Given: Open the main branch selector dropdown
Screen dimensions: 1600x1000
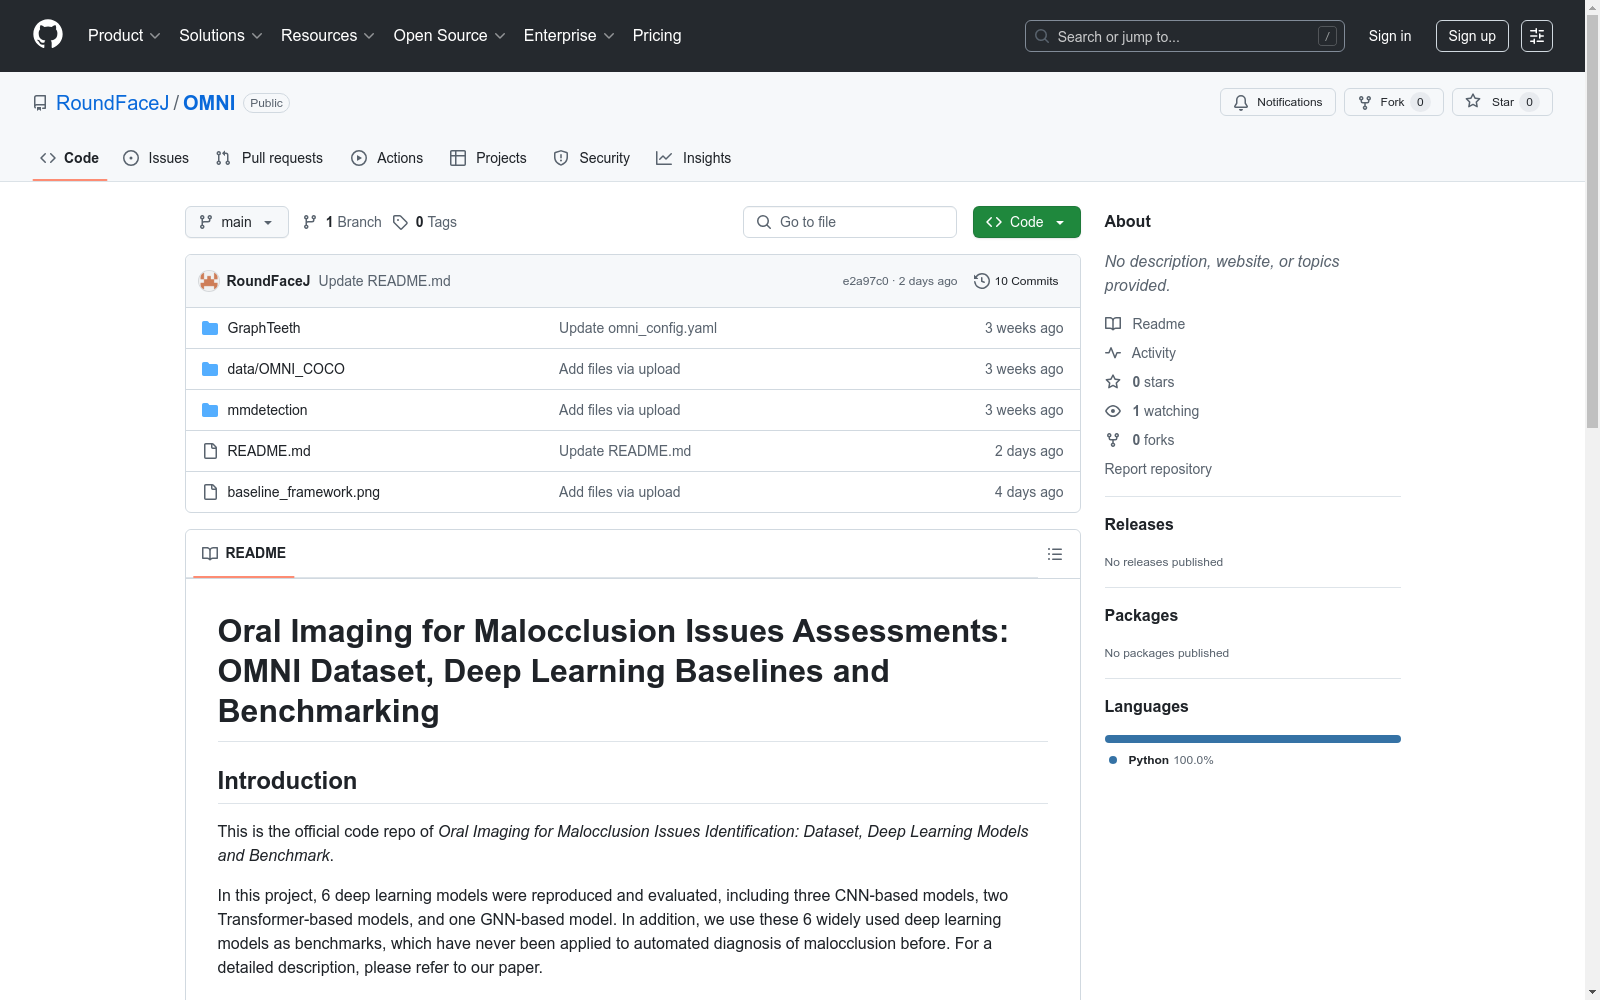Looking at the screenshot, I should point(237,222).
